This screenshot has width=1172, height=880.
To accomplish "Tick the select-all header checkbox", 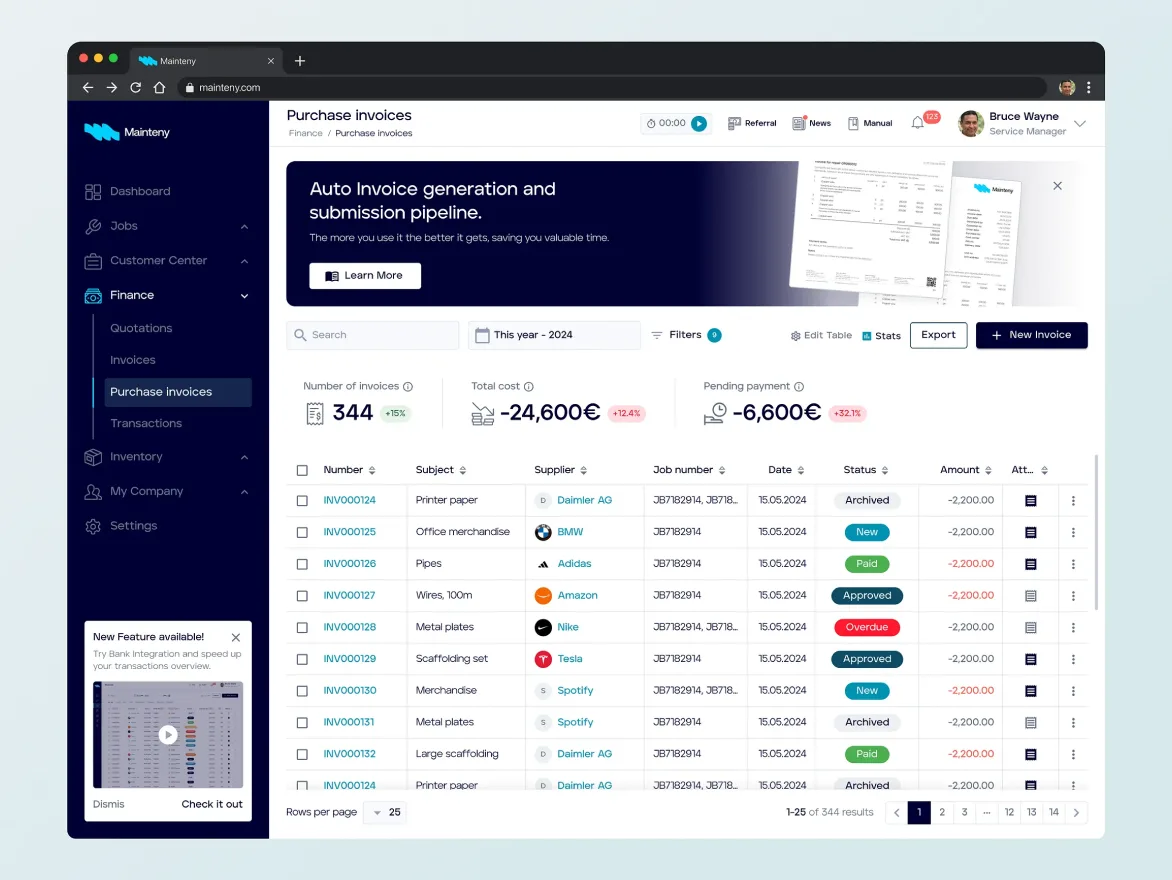I will point(302,470).
